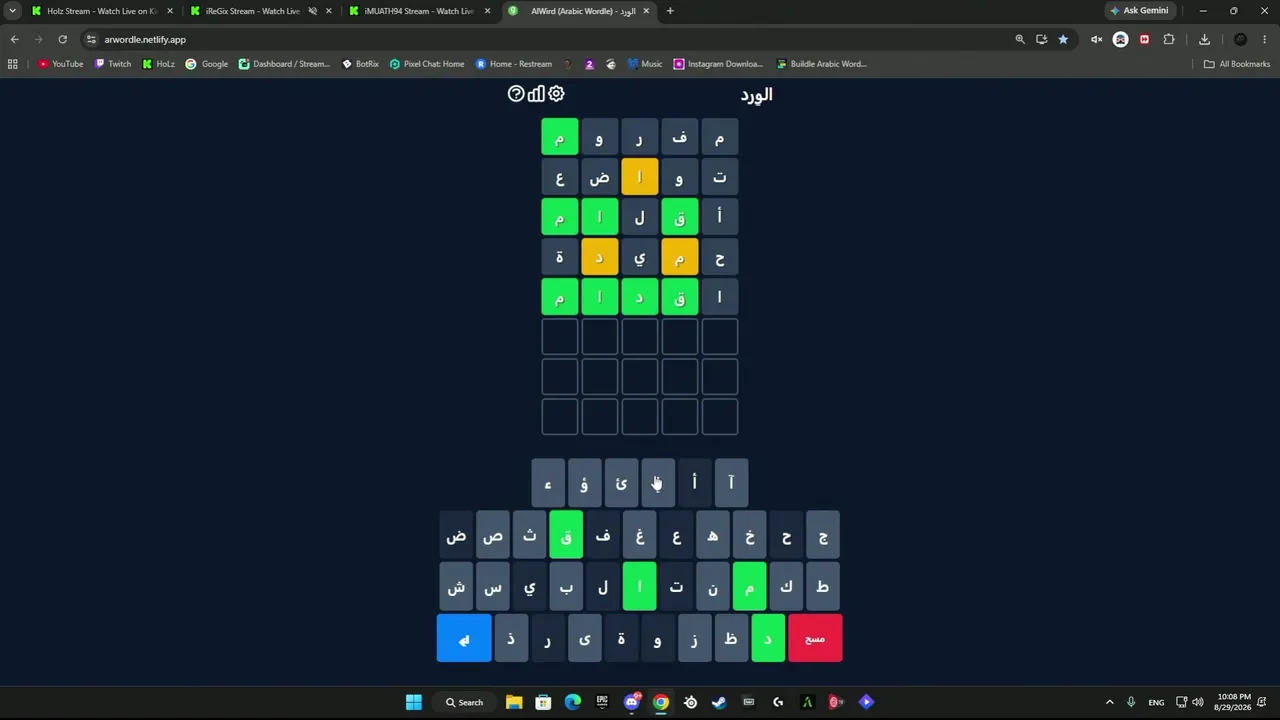Open a new browser tab
Viewport: 1280px width, 720px height.
tap(670, 11)
